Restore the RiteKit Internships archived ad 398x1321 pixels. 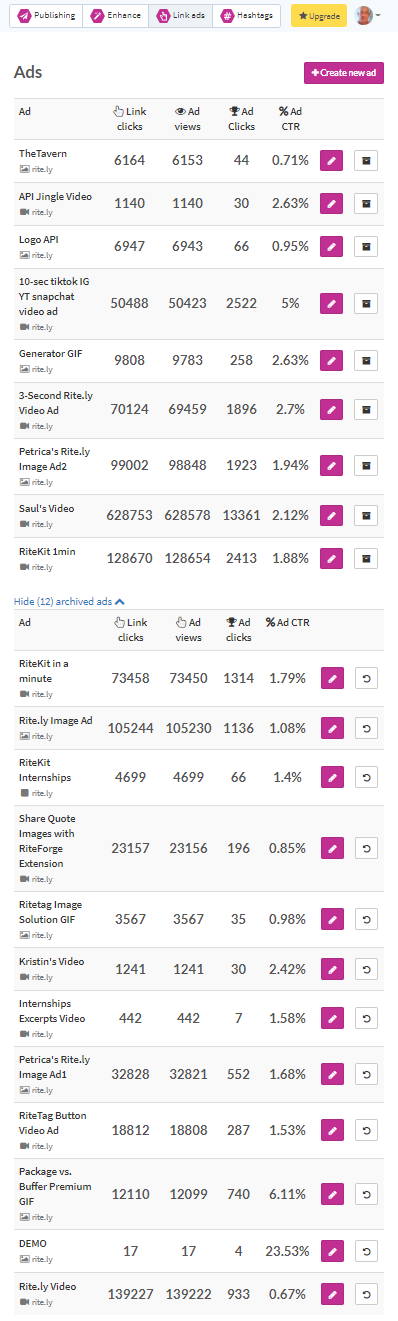[366, 777]
